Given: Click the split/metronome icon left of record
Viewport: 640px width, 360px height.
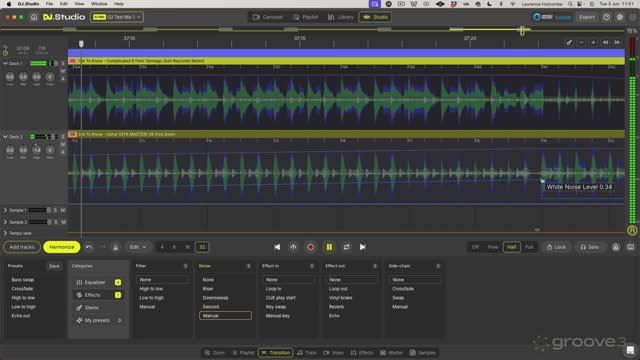Looking at the screenshot, I should tap(293, 247).
